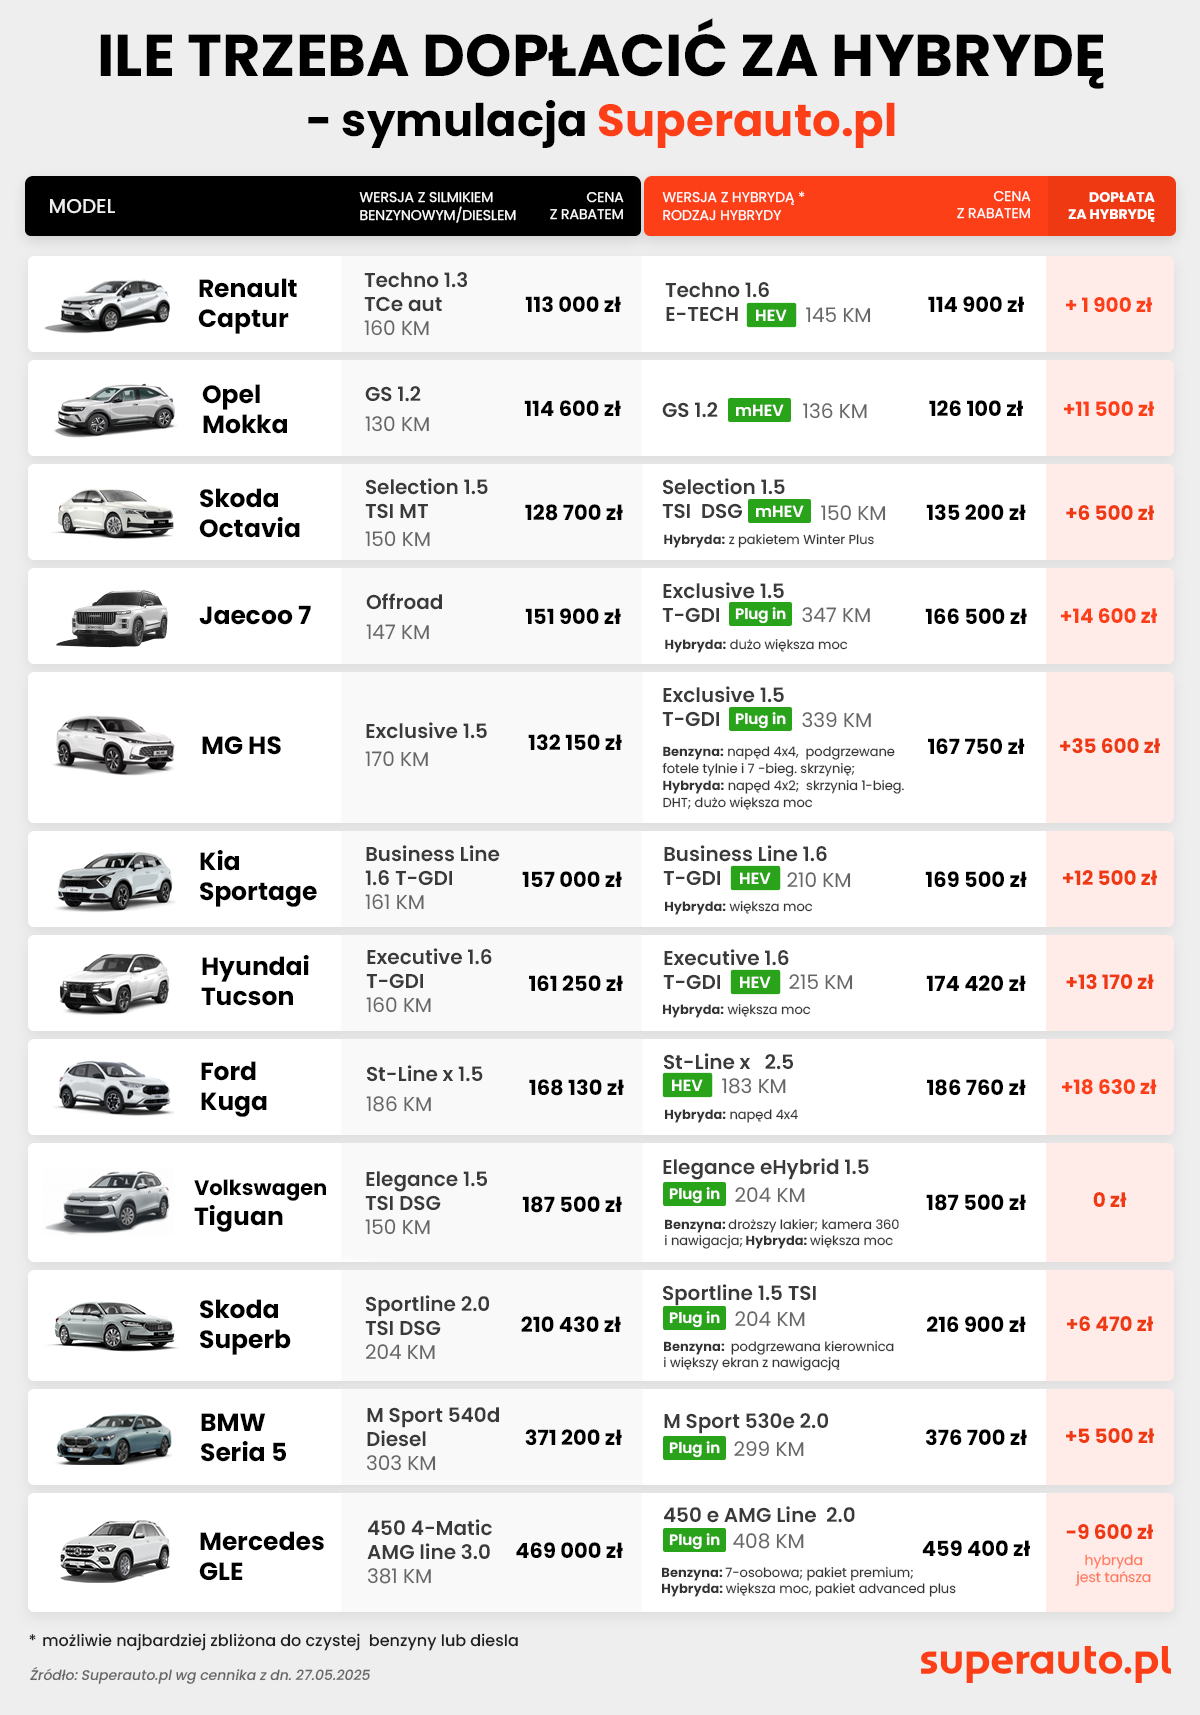Click the Renault Captur car image
Screen dimensions: 1200x1715
click(110, 304)
